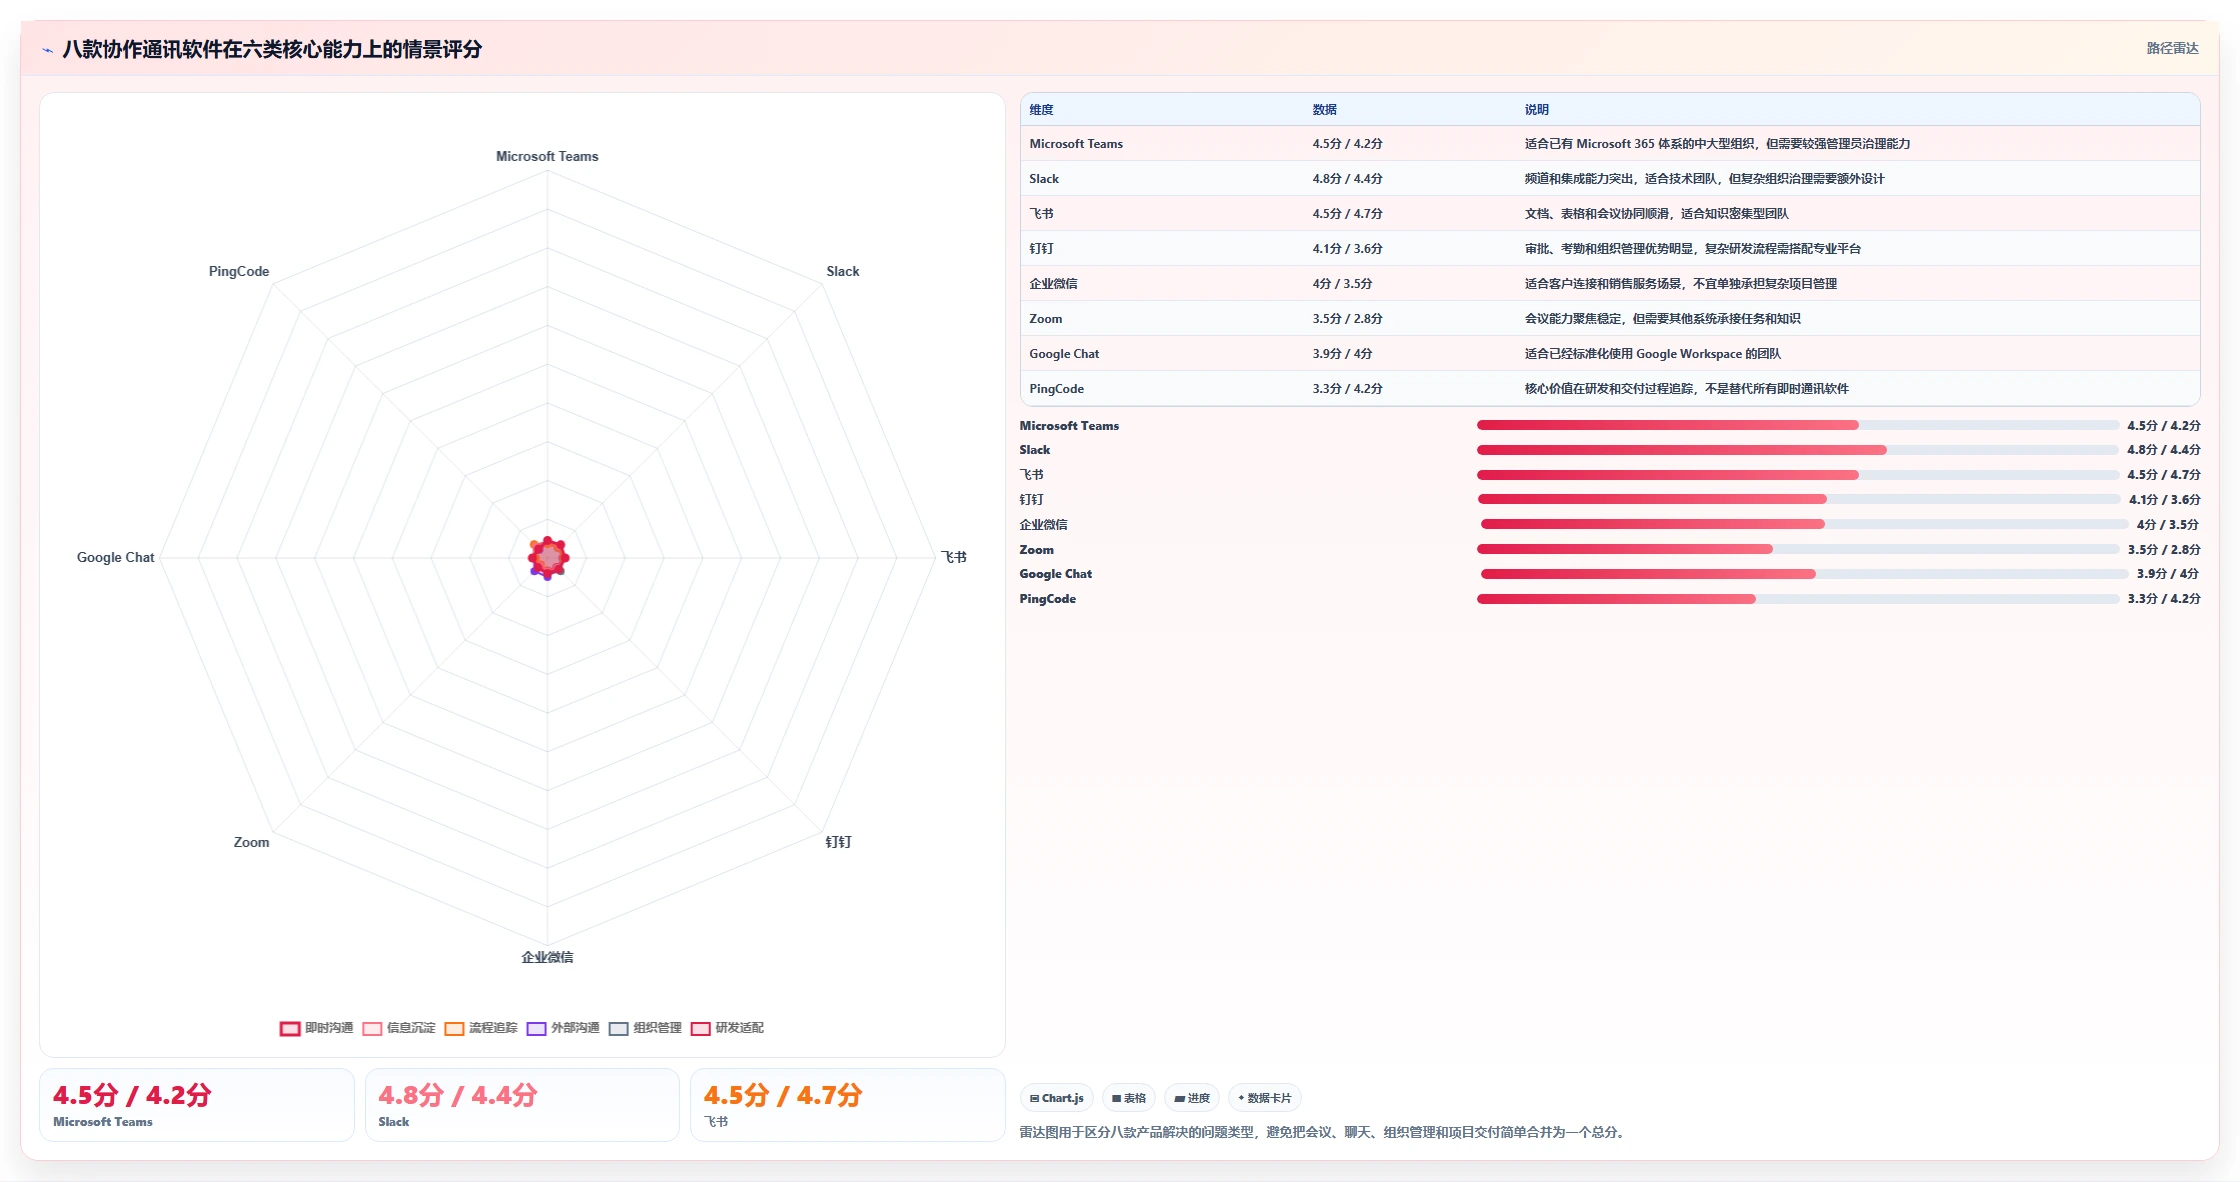This screenshot has width=2240, height=1182.
Task: Click the 飞书 progress bar
Action: coord(1798,475)
